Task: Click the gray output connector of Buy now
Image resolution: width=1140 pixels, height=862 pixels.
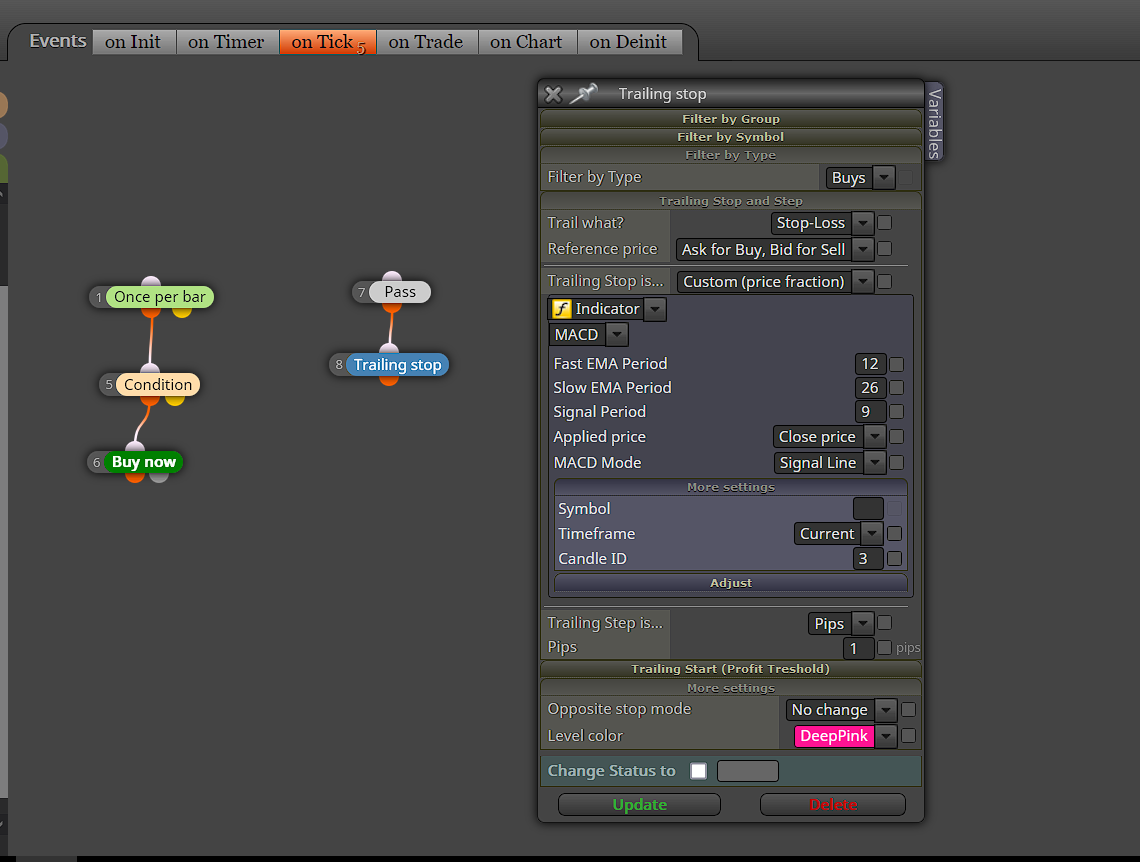Action: tap(159, 478)
